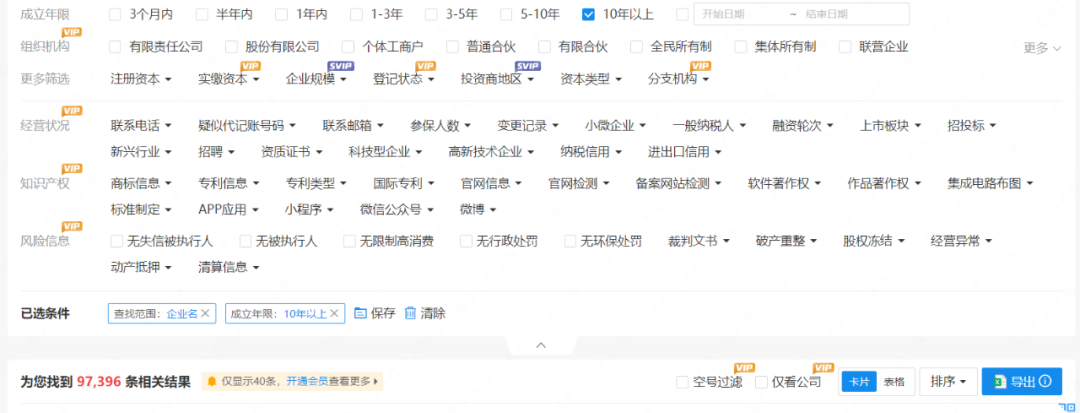Remove the 查找范围 企业名 filter tag
Screen dimensions: 1080x413
pyautogui.click(x=205, y=313)
